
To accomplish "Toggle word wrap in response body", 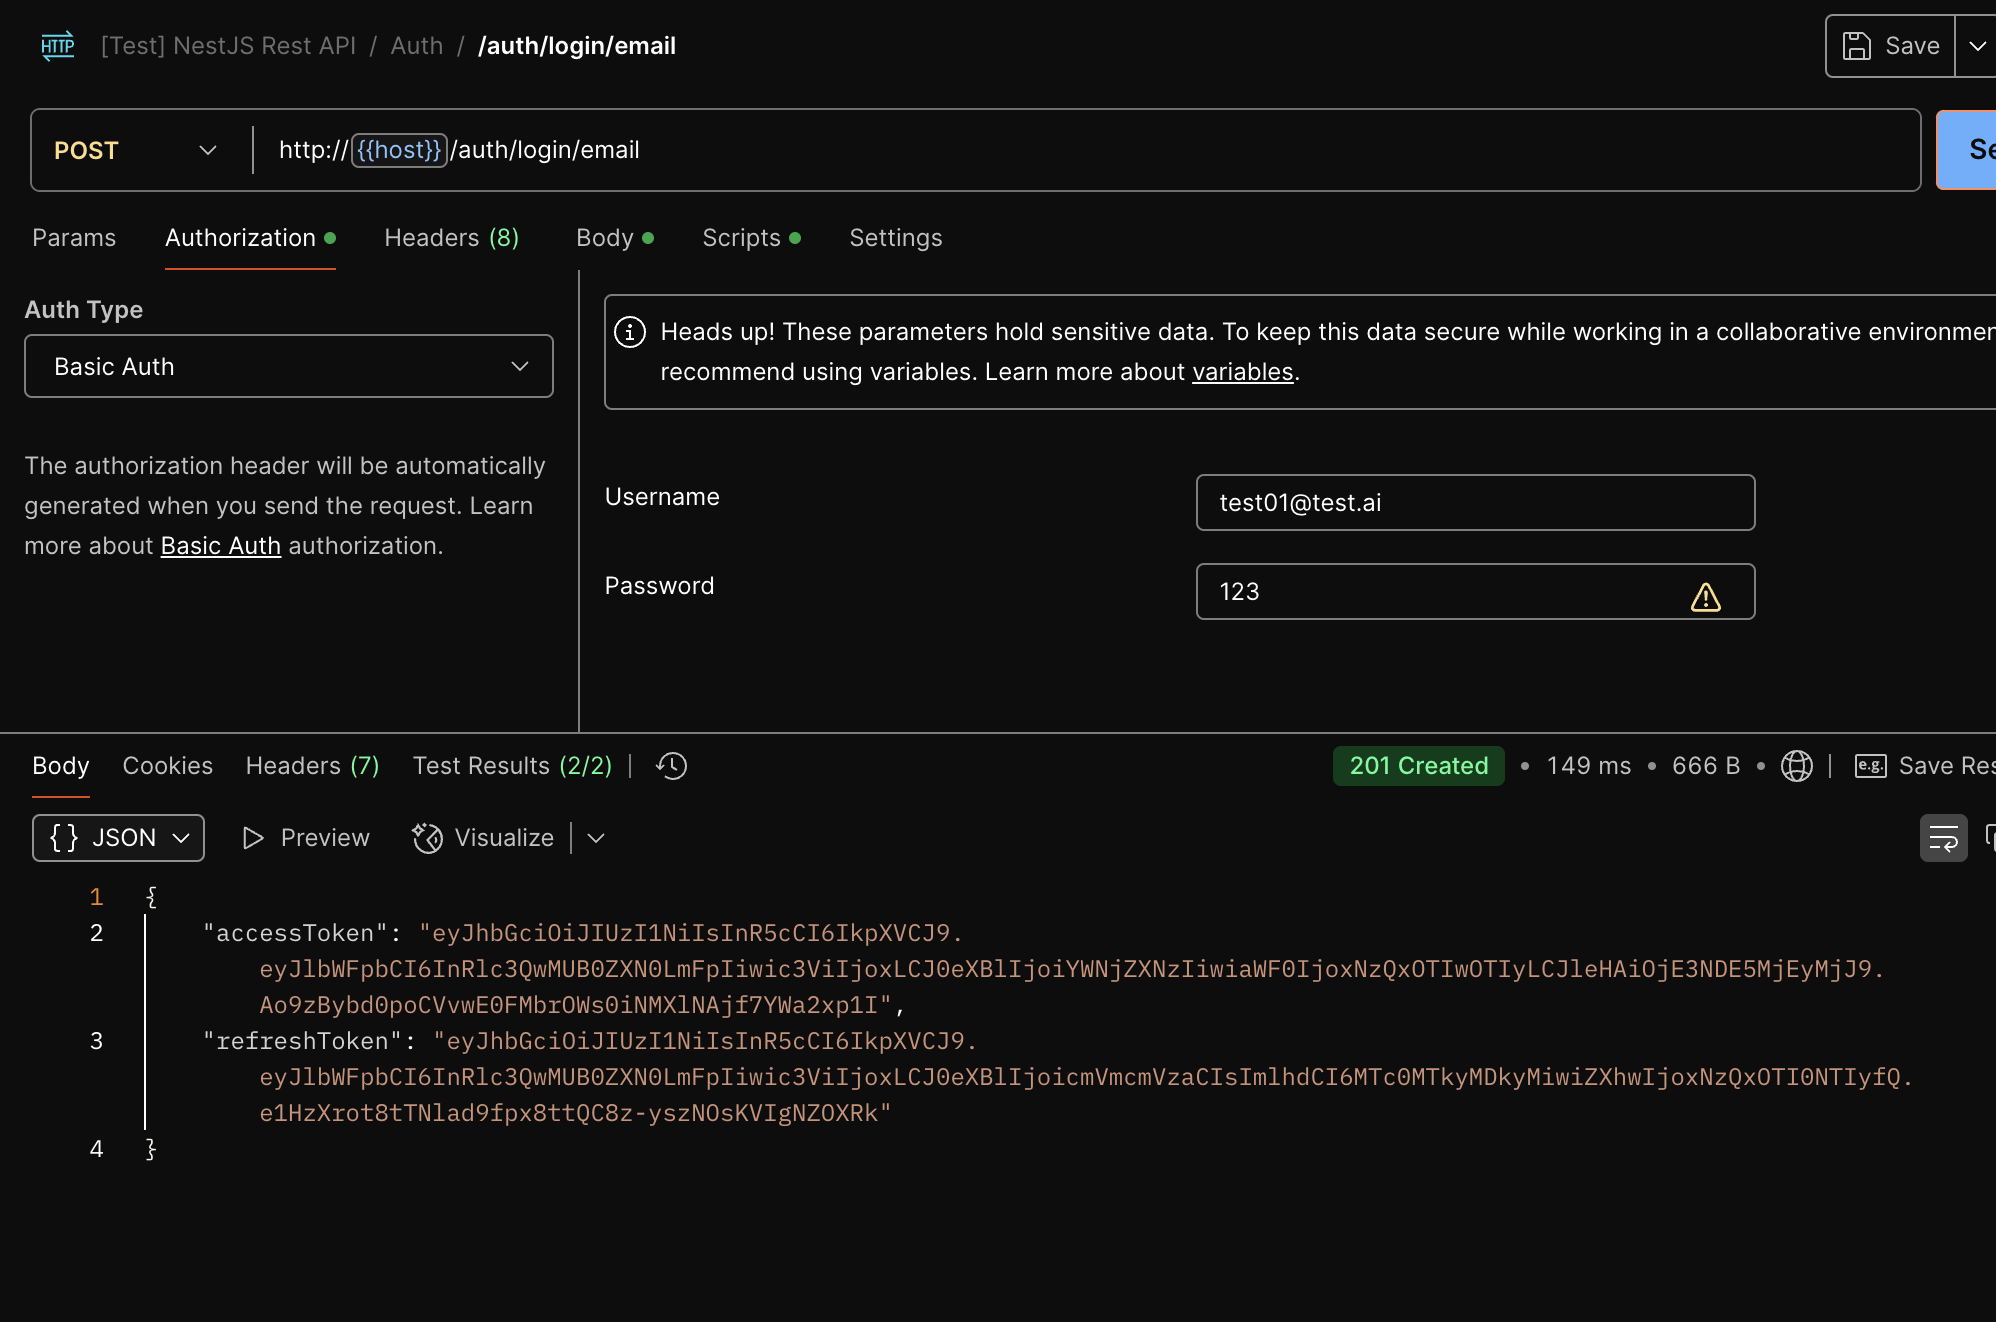I will pyautogui.click(x=1943, y=838).
